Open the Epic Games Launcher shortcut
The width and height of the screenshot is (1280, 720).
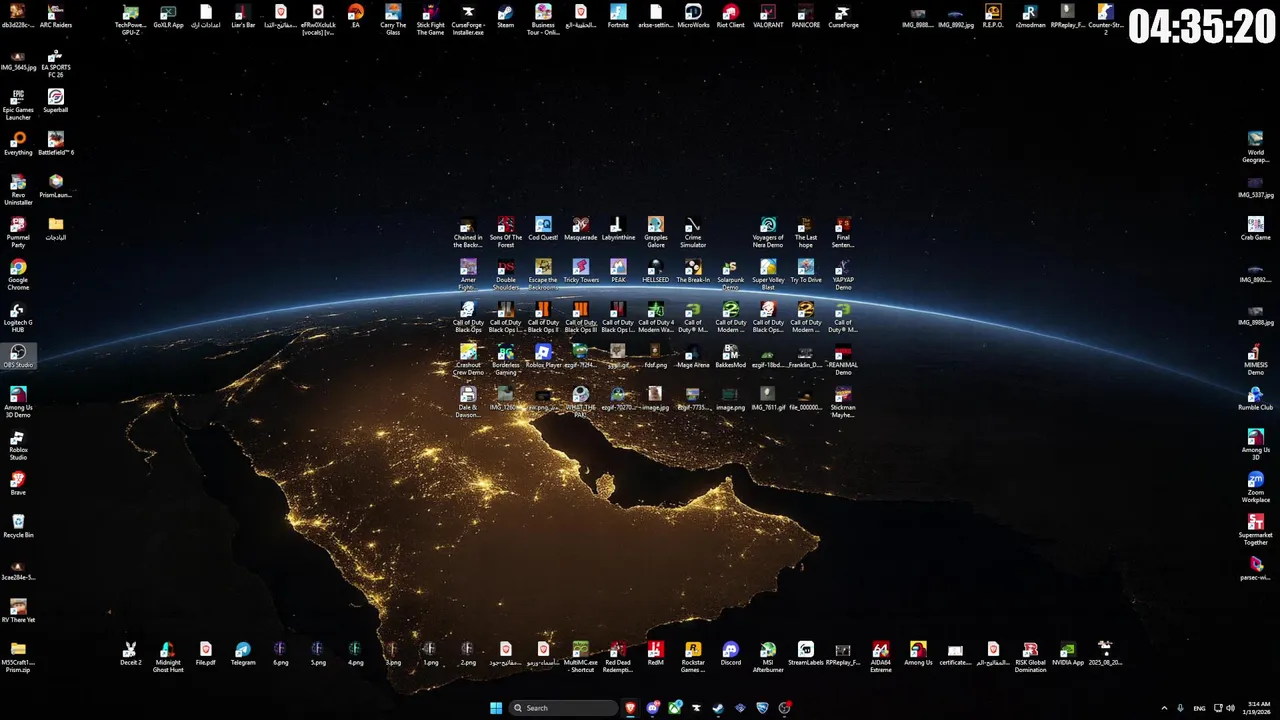(x=18, y=105)
